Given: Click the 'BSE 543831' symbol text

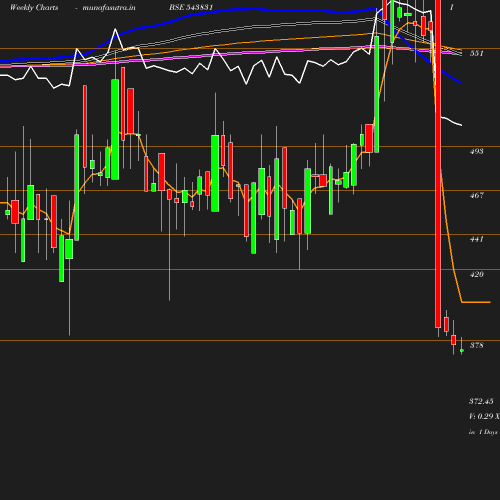Looking at the screenshot, I should pyautogui.click(x=191, y=7).
